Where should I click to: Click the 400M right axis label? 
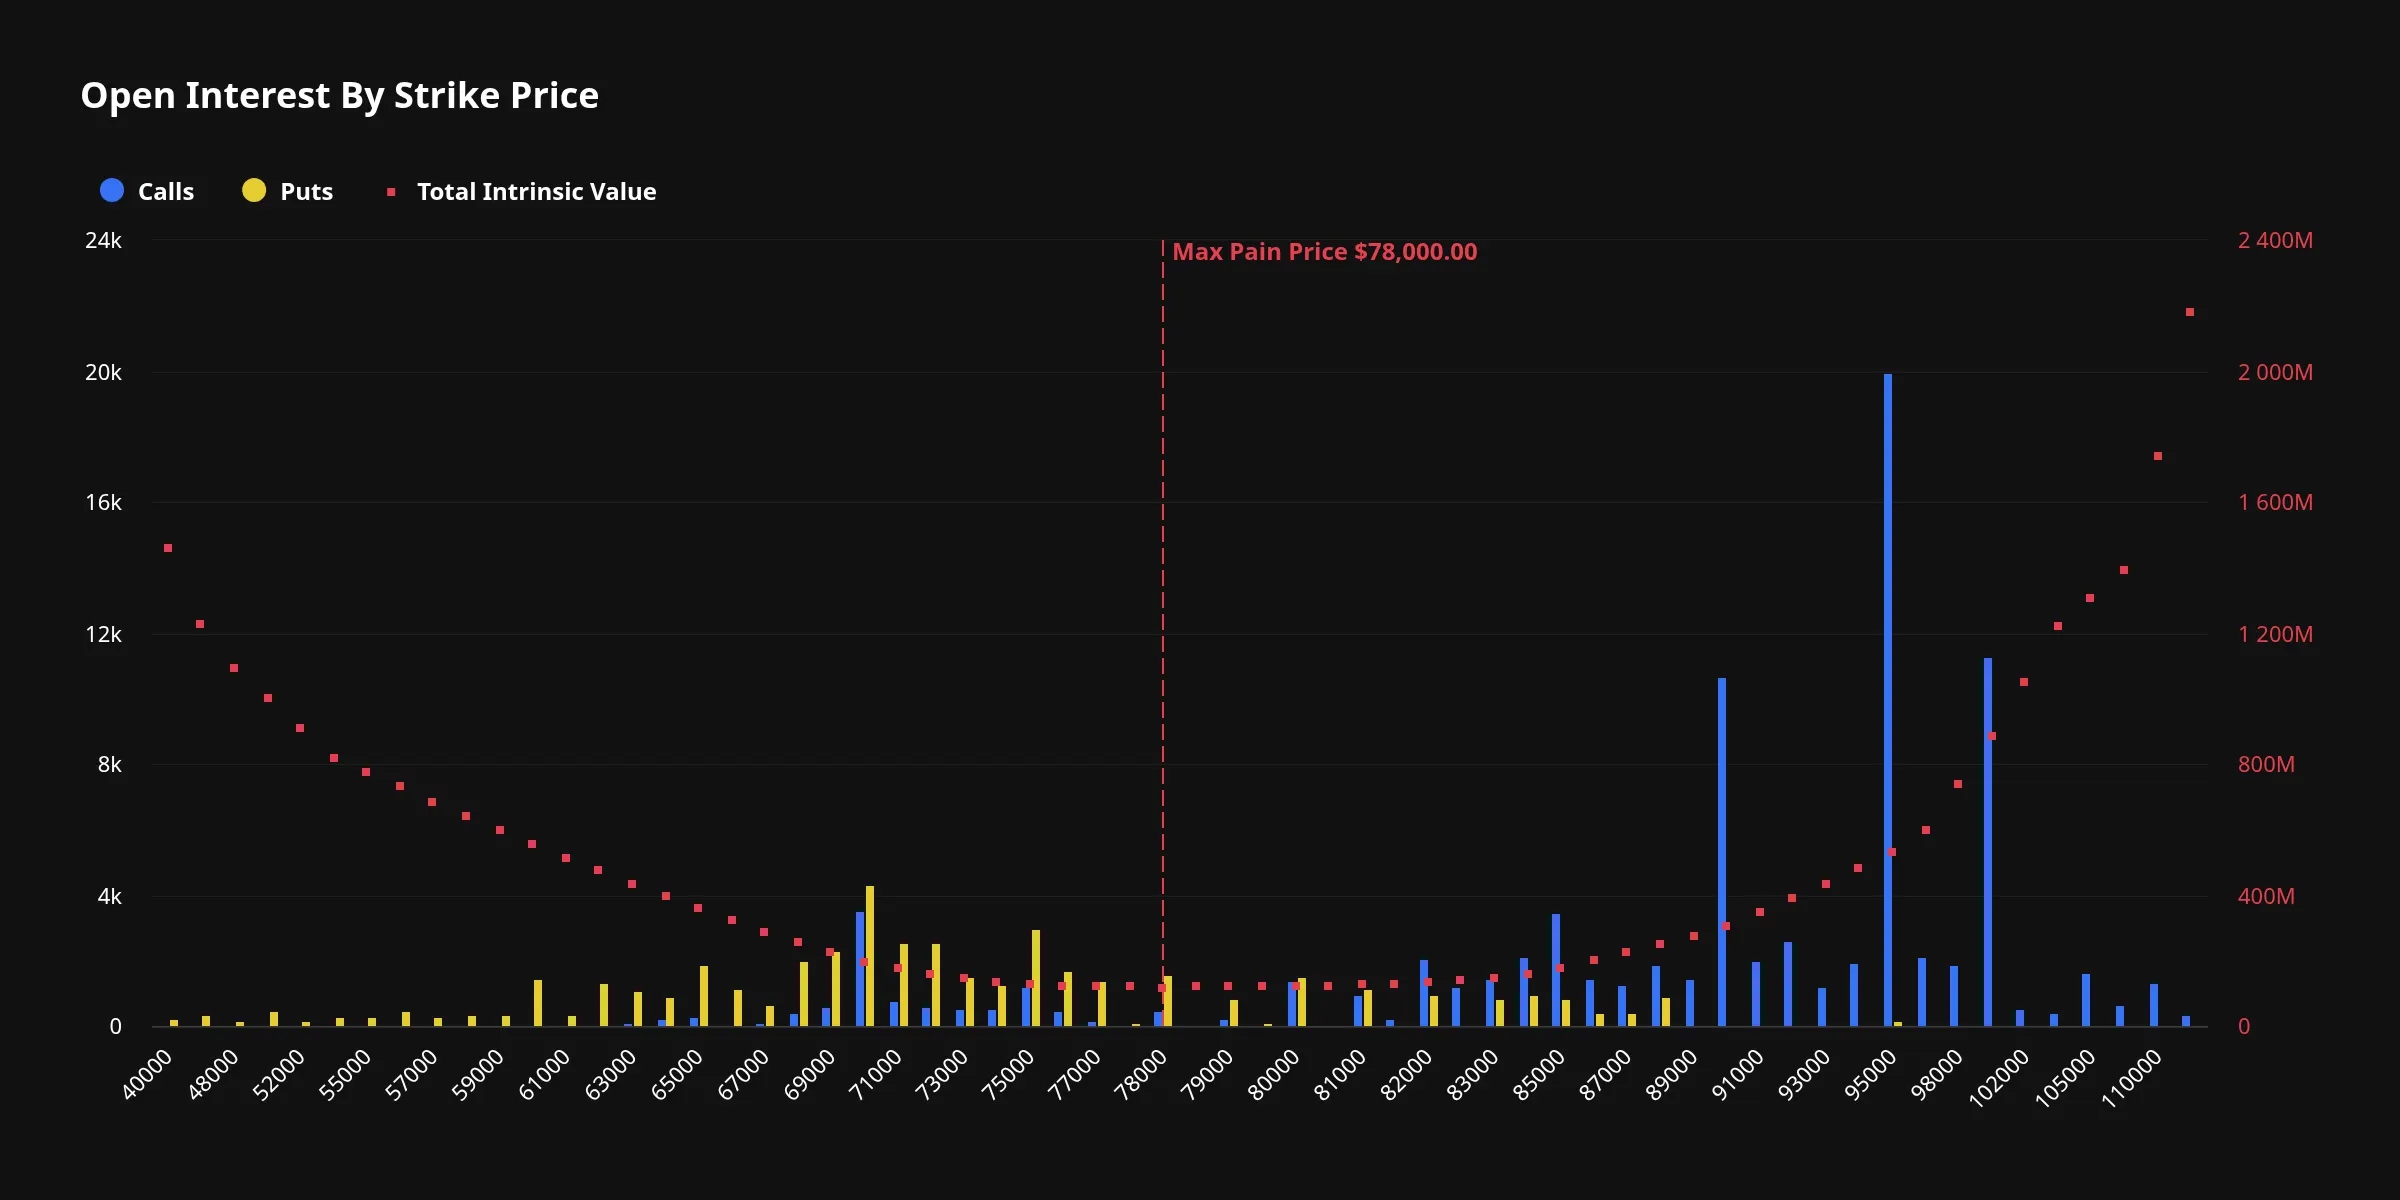(2266, 896)
